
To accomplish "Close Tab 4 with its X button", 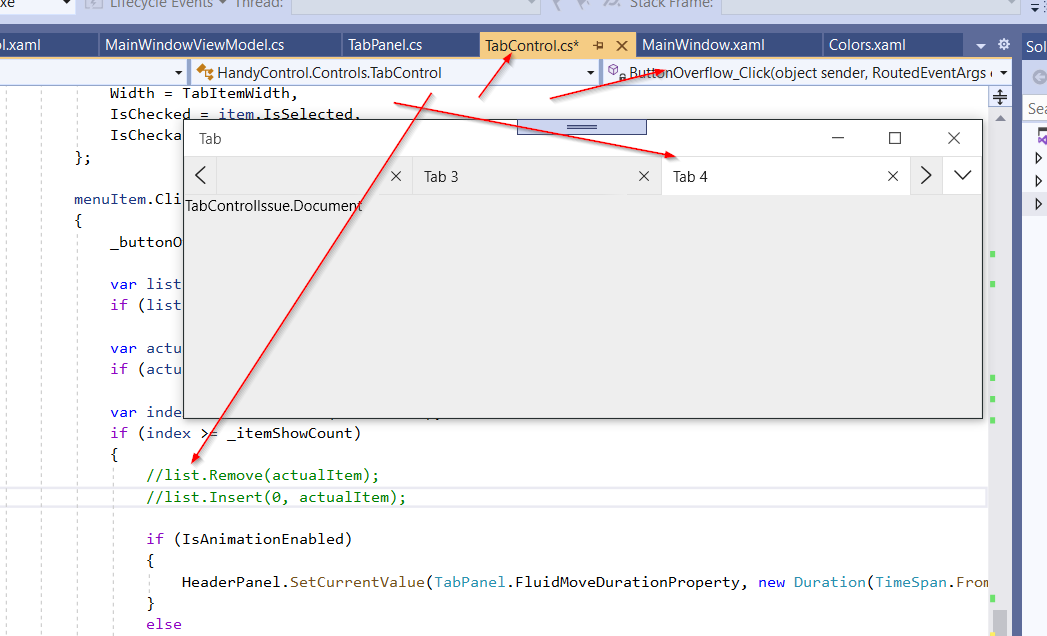I will tap(892, 175).
